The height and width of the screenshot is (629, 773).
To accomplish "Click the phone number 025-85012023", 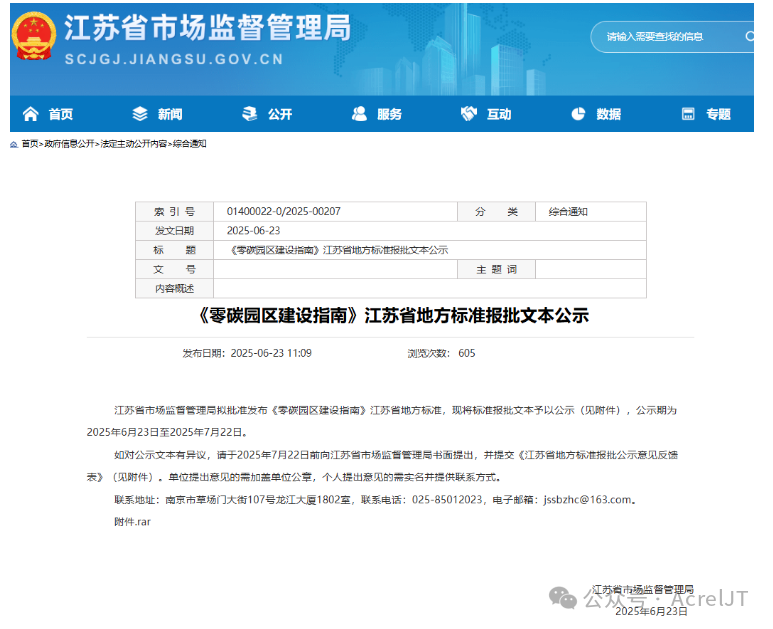I will (x=447, y=500).
